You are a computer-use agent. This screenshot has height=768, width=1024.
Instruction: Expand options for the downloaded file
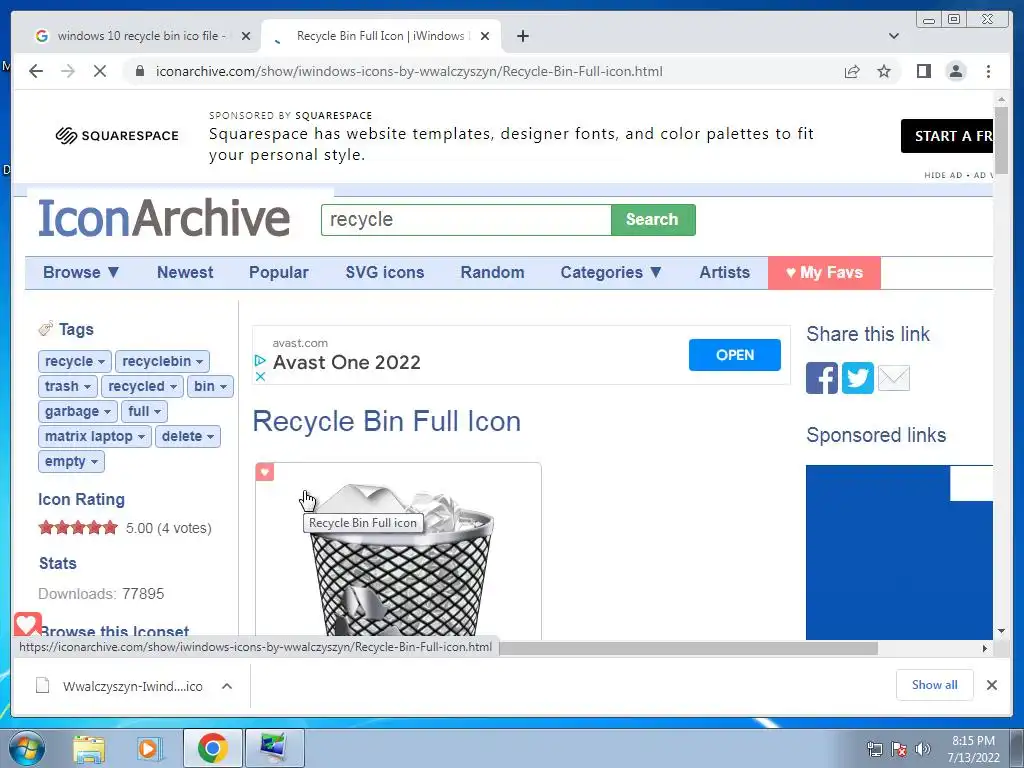click(227, 686)
